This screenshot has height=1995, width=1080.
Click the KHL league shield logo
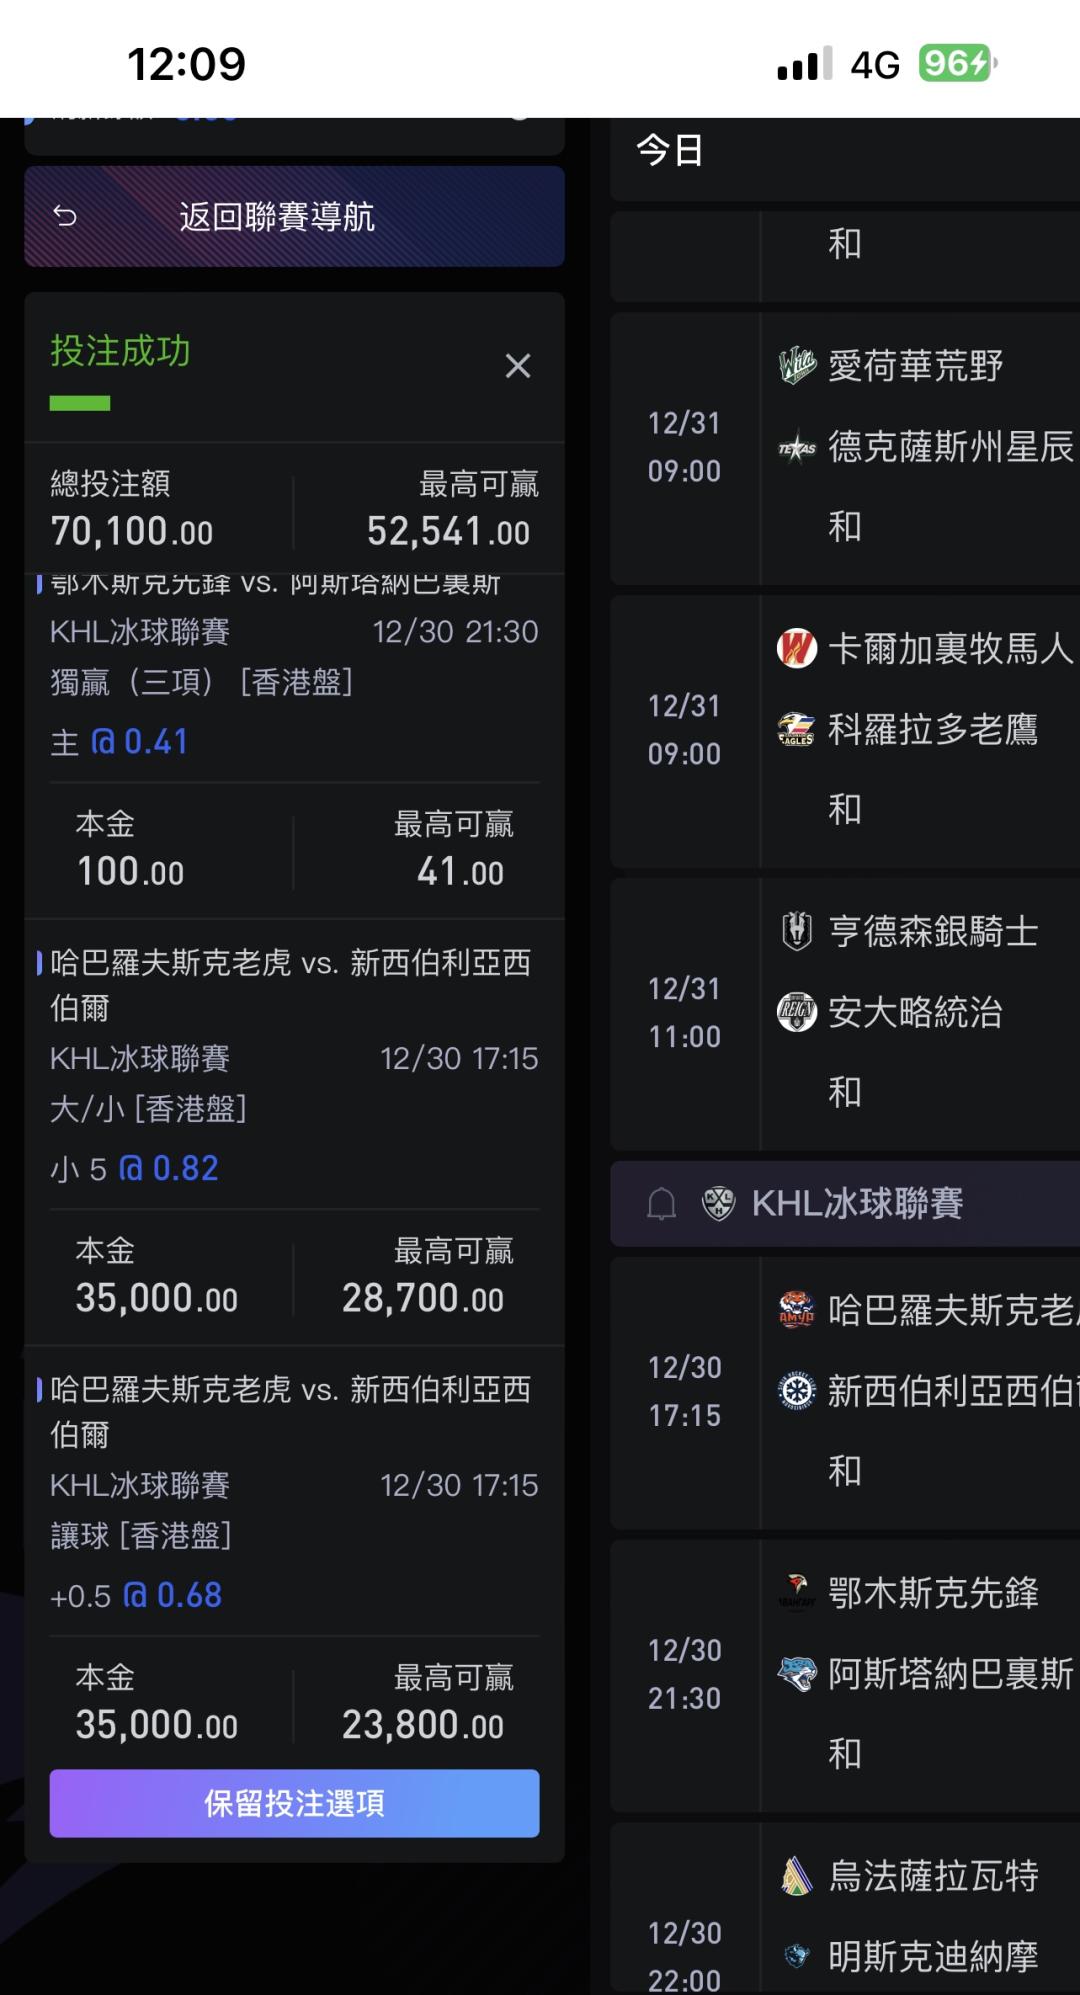[x=718, y=1203]
